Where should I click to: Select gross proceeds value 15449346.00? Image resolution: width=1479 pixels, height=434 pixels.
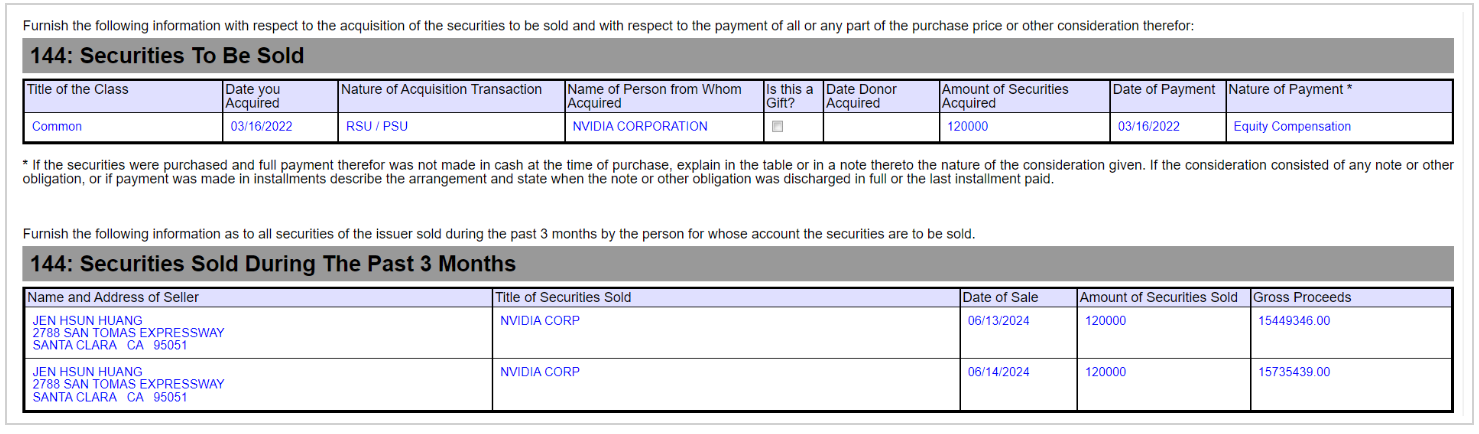click(1294, 321)
